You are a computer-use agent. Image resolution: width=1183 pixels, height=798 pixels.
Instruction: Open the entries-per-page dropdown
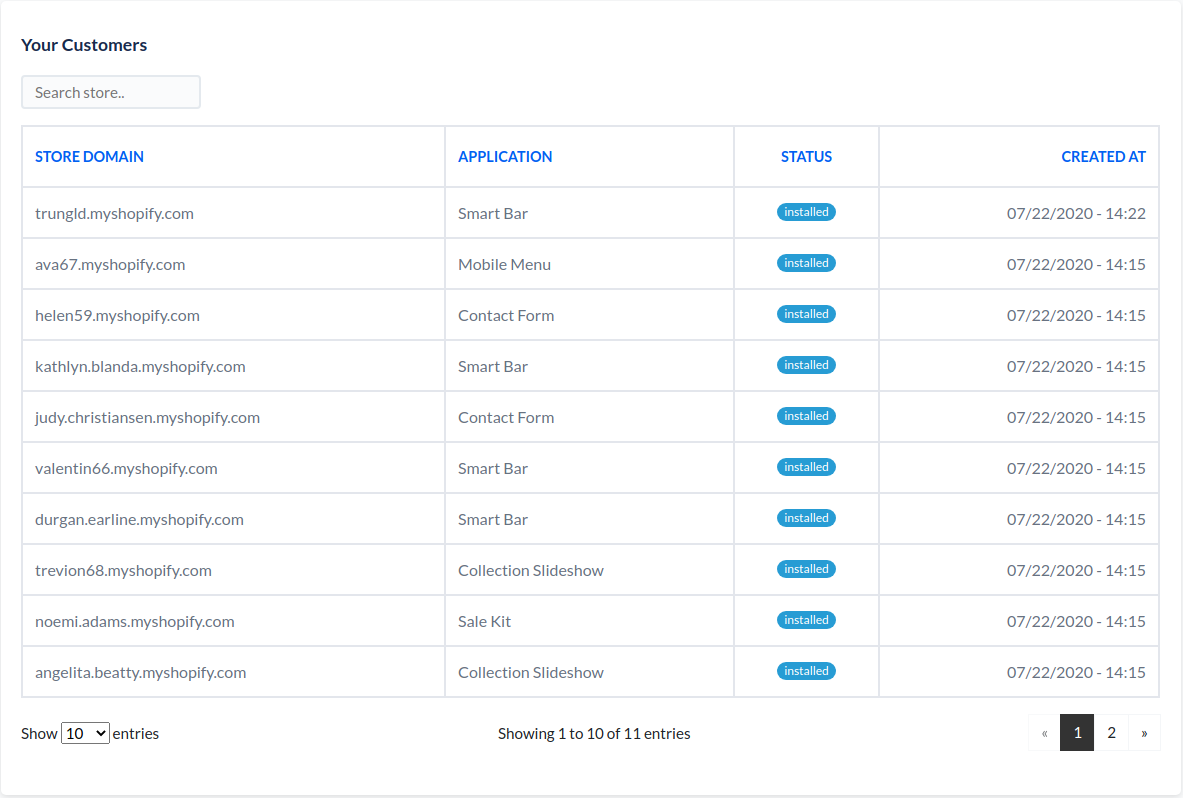(85, 733)
